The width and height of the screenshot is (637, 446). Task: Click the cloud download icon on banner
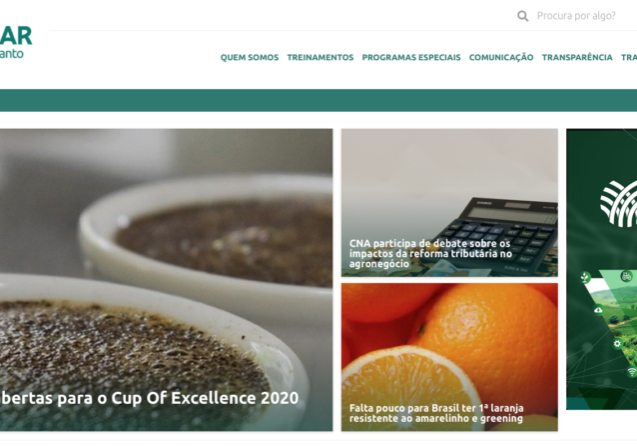[x=598, y=311]
